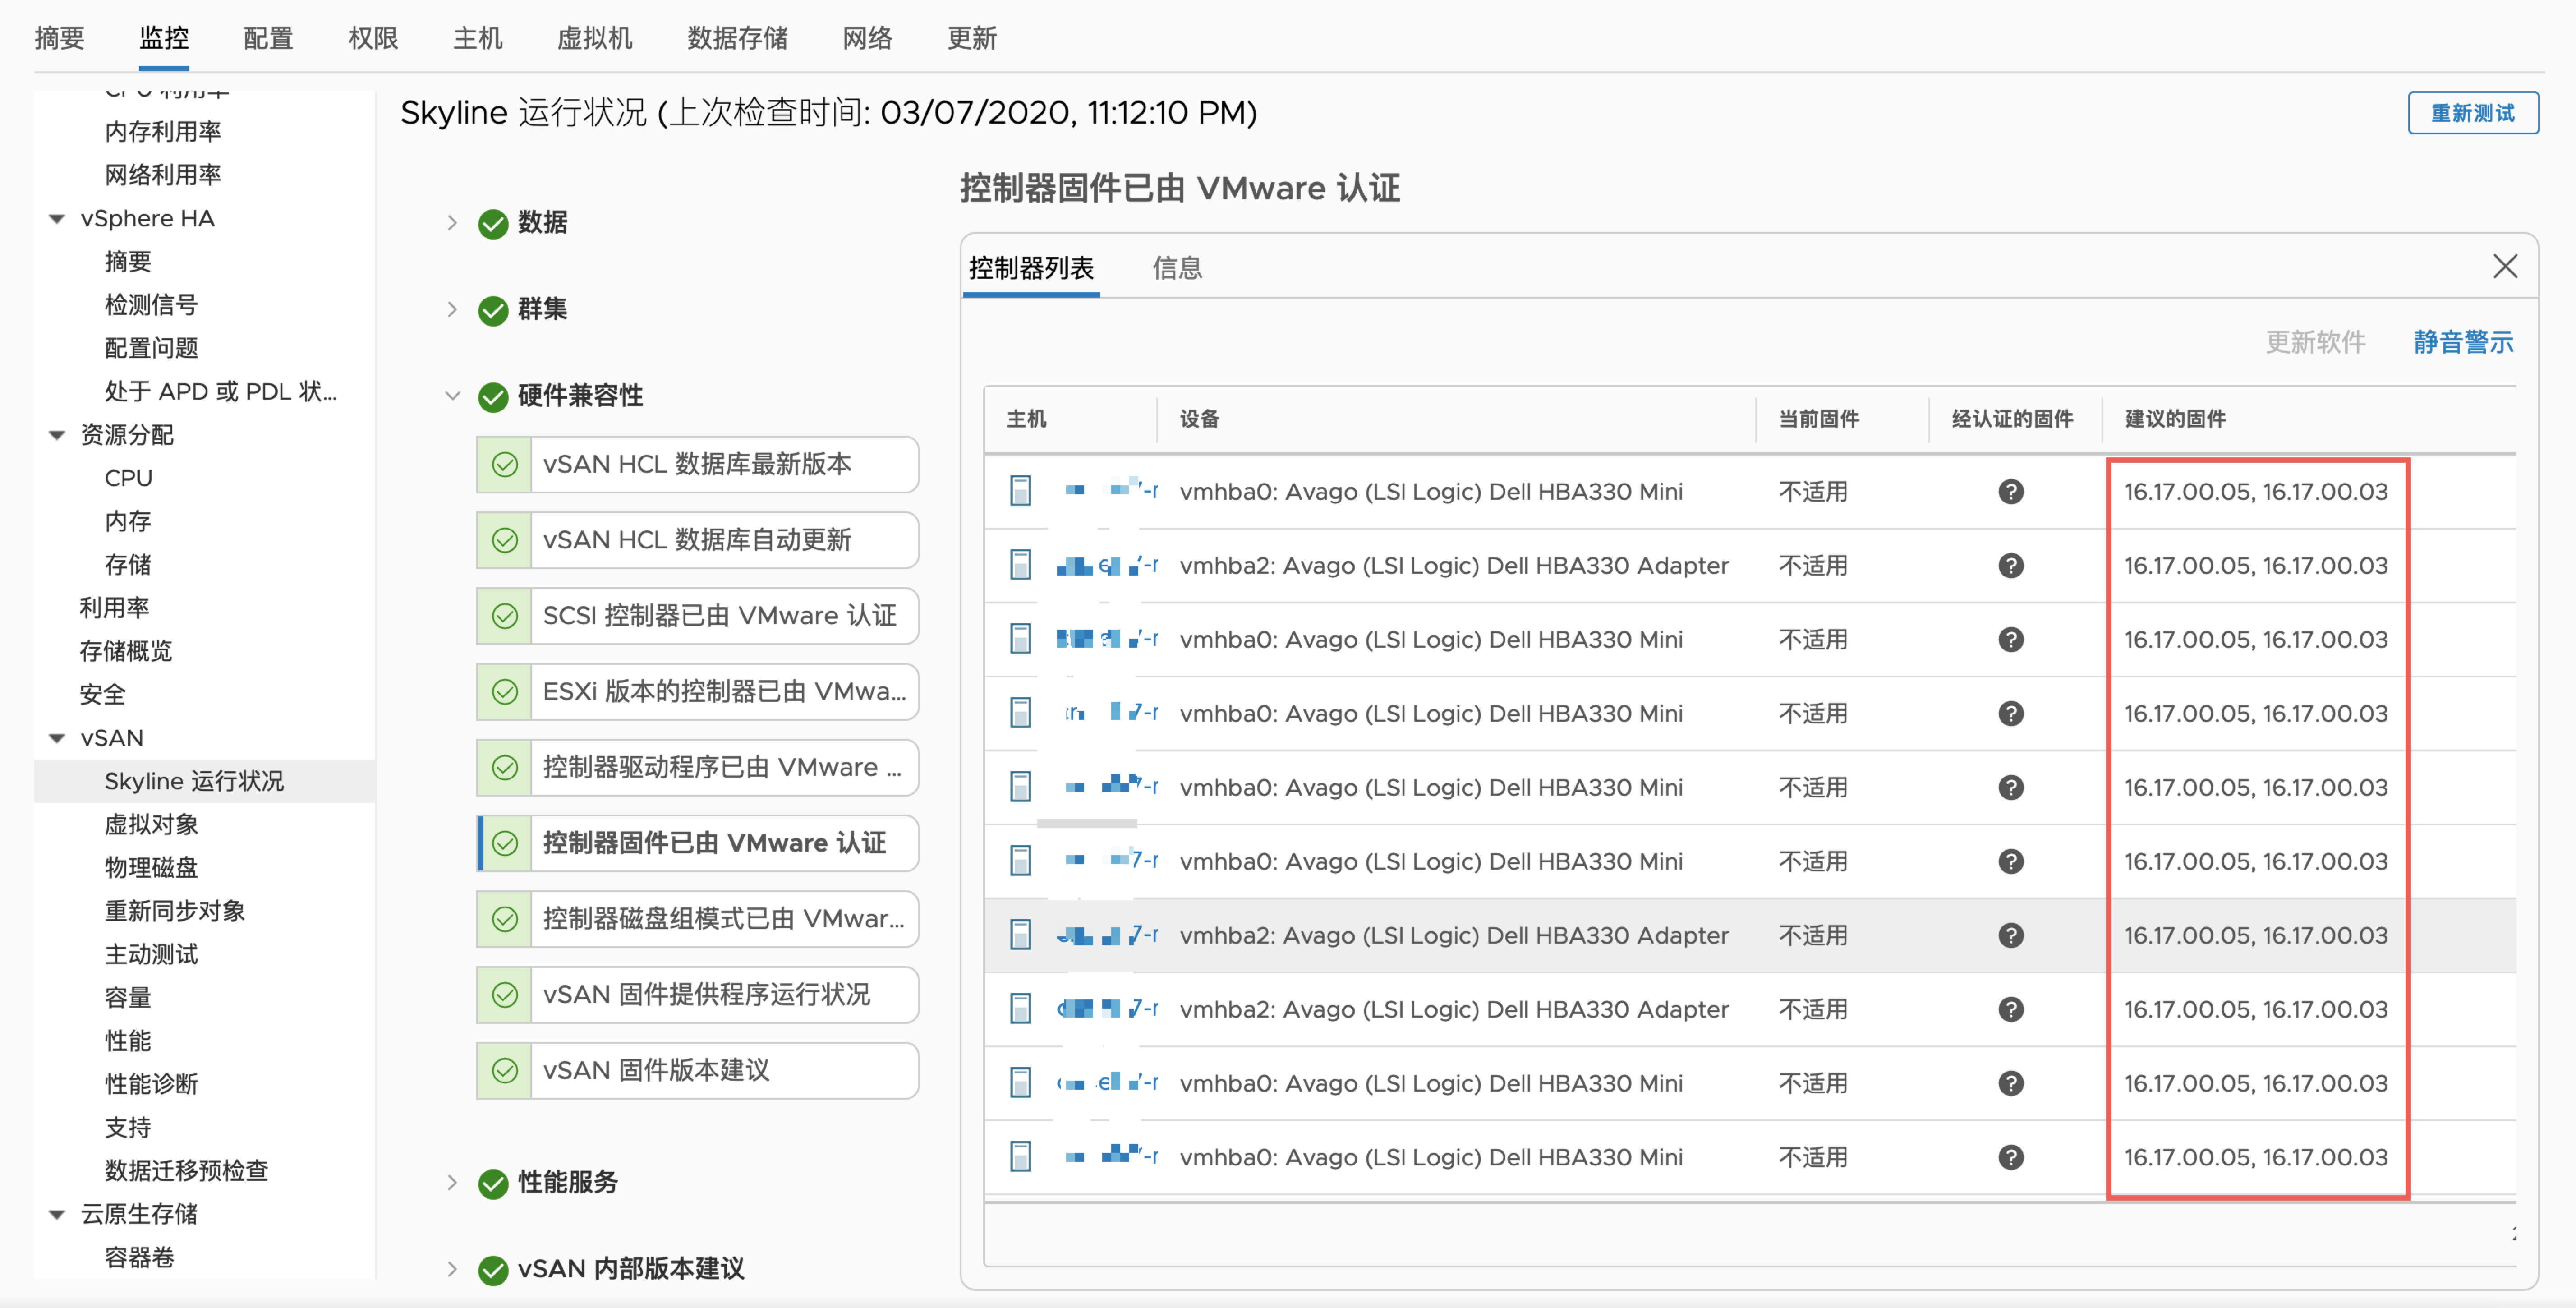Open 控制器磁盘组模式已由 VMware check
This screenshot has height=1308, width=2576.
pyautogui.click(x=697, y=919)
